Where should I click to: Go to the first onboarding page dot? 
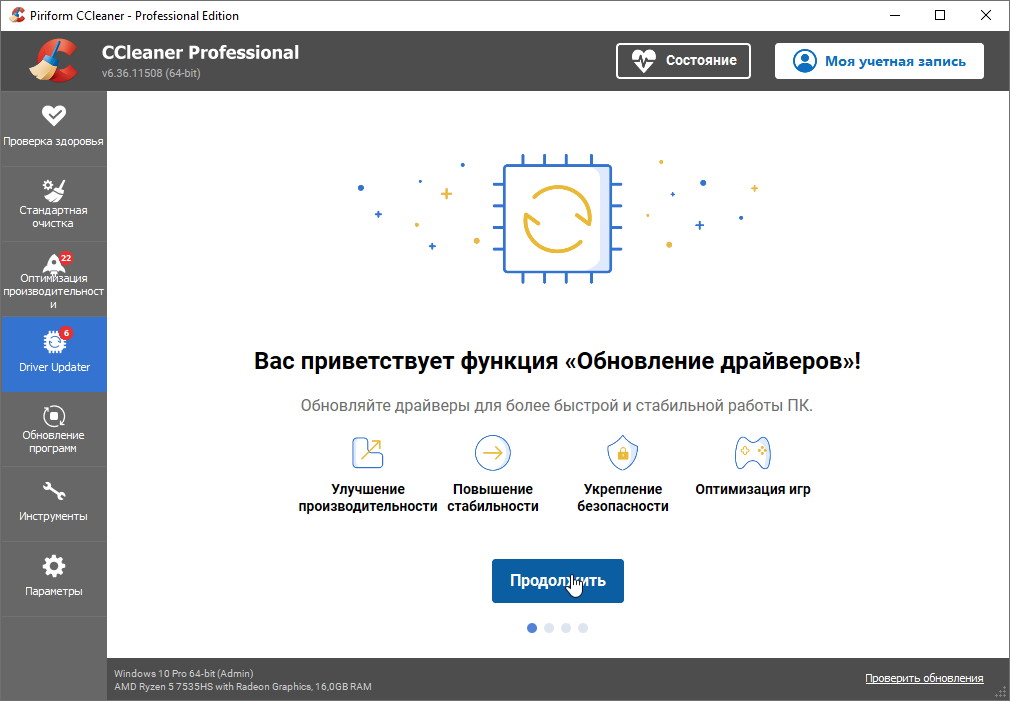tap(532, 628)
